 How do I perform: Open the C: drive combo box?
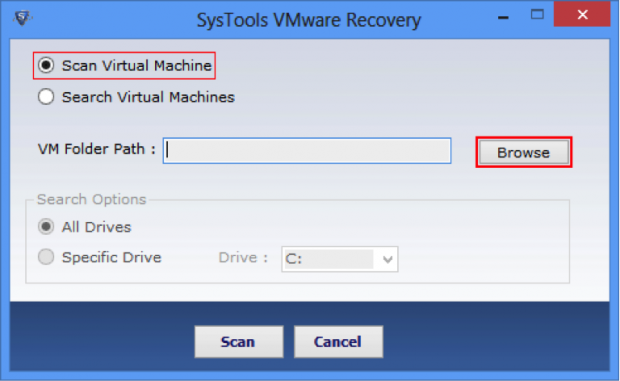pyautogui.click(x=340, y=259)
